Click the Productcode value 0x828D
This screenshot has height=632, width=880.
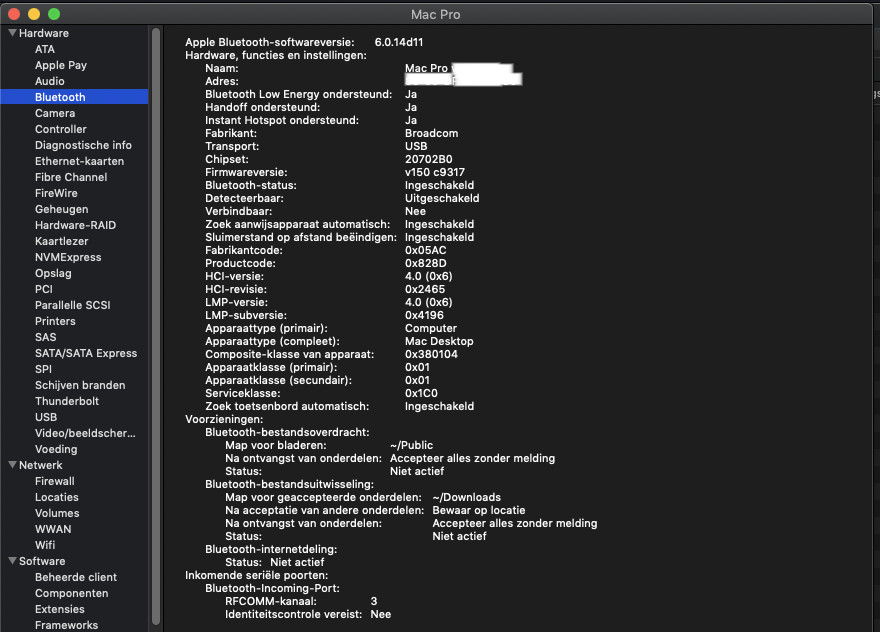point(426,263)
